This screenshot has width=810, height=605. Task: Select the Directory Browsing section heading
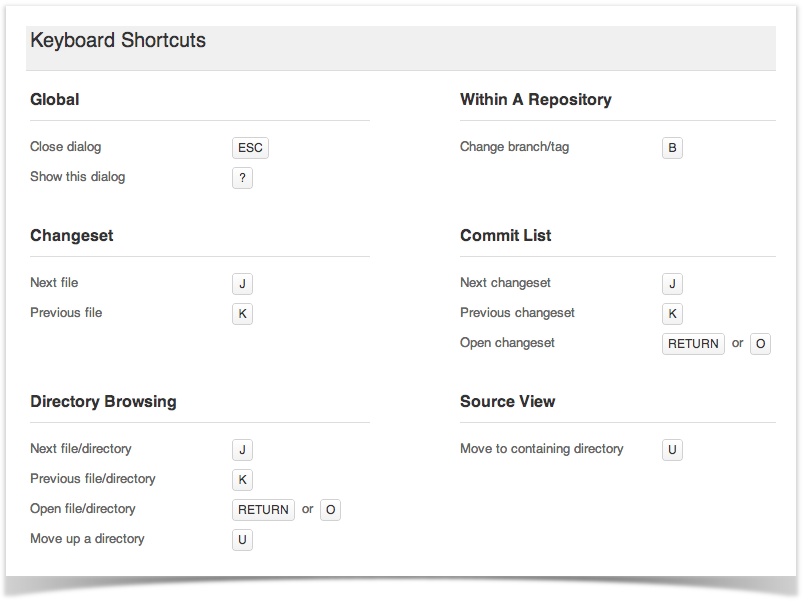pos(103,401)
